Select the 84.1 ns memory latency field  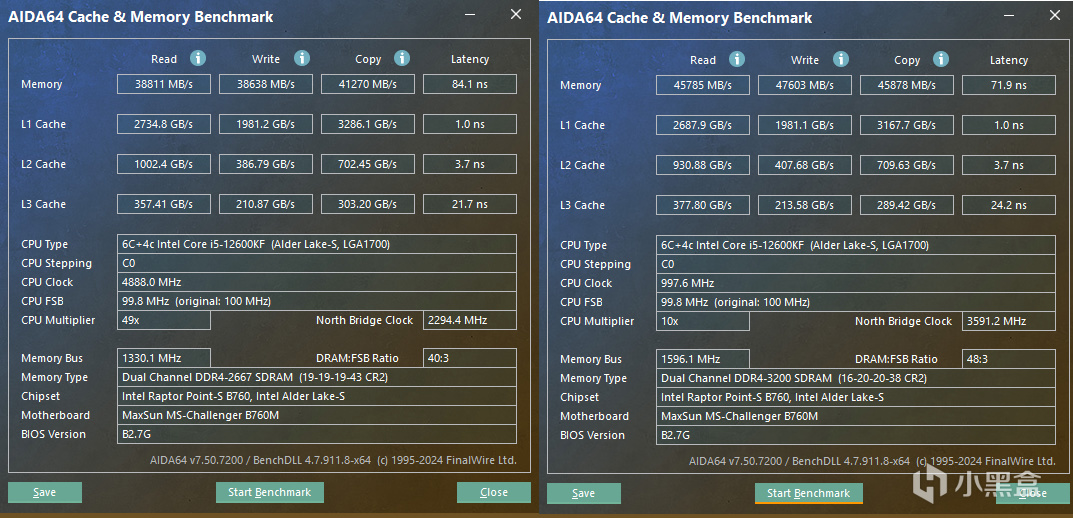[x=469, y=84]
